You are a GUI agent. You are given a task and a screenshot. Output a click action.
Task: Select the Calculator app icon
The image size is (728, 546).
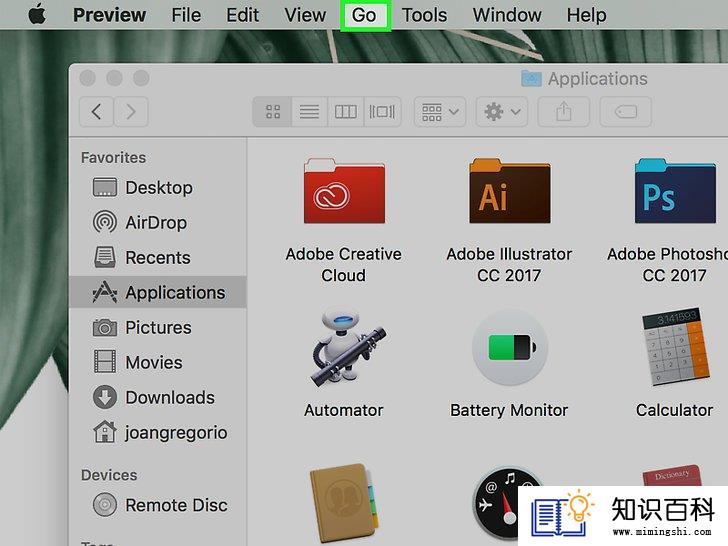(676, 347)
